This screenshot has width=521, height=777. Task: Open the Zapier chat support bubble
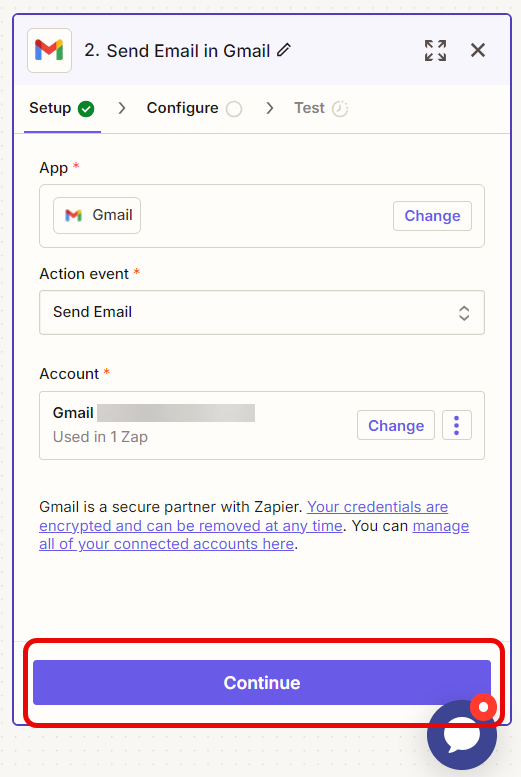[462, 735]
